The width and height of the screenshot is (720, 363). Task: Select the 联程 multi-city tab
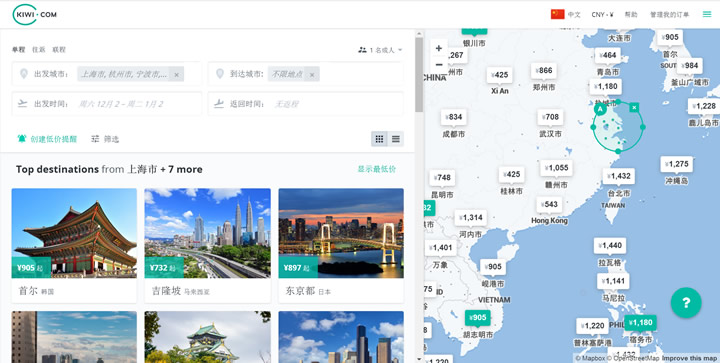click(x=59, y=50)
